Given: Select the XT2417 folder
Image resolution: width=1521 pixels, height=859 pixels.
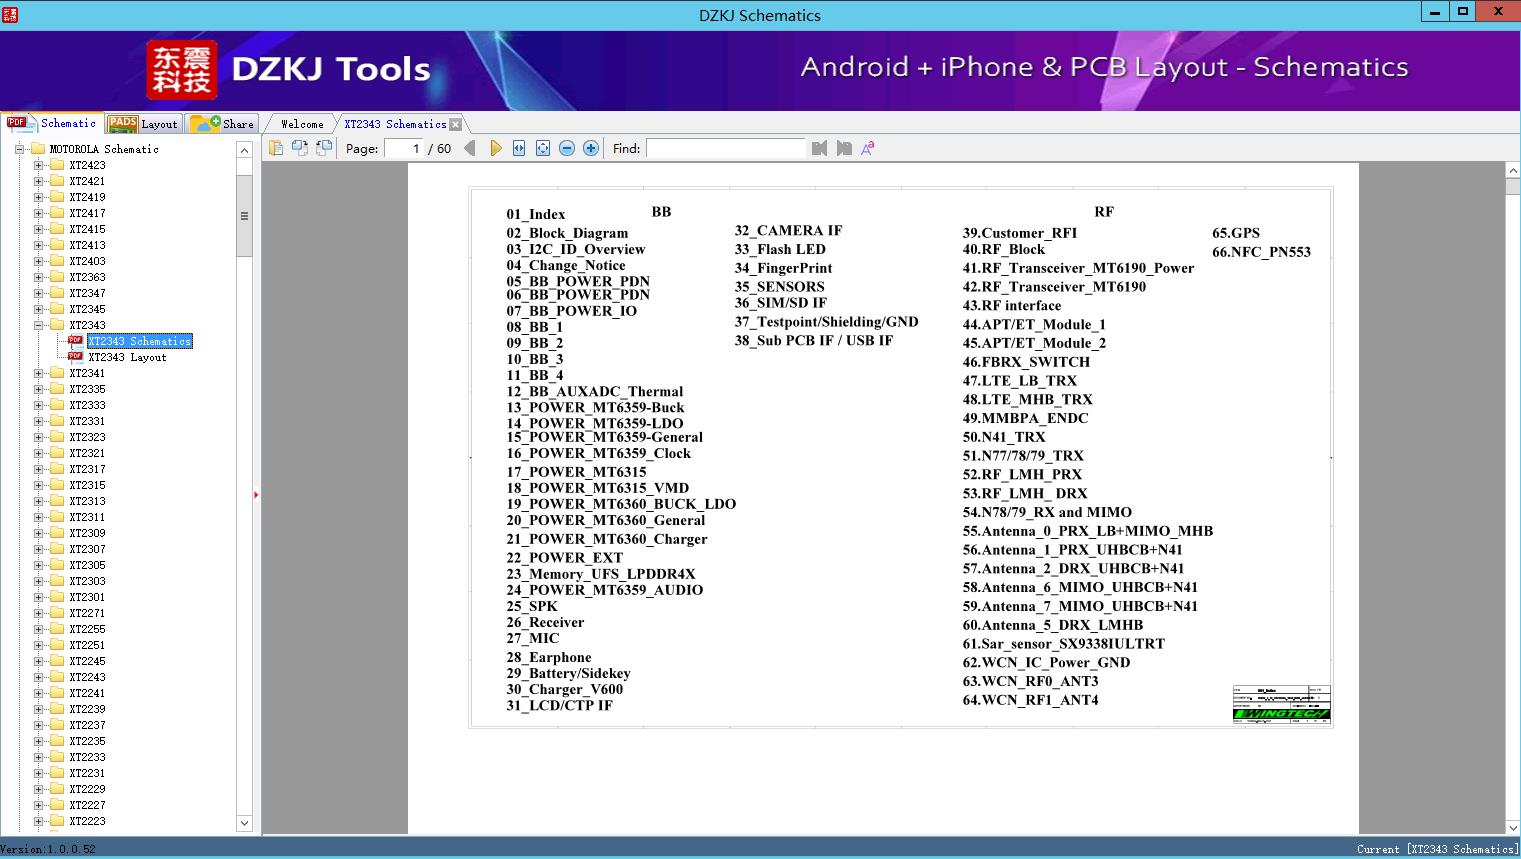Looking at the screenshot, I should (87, 213).
